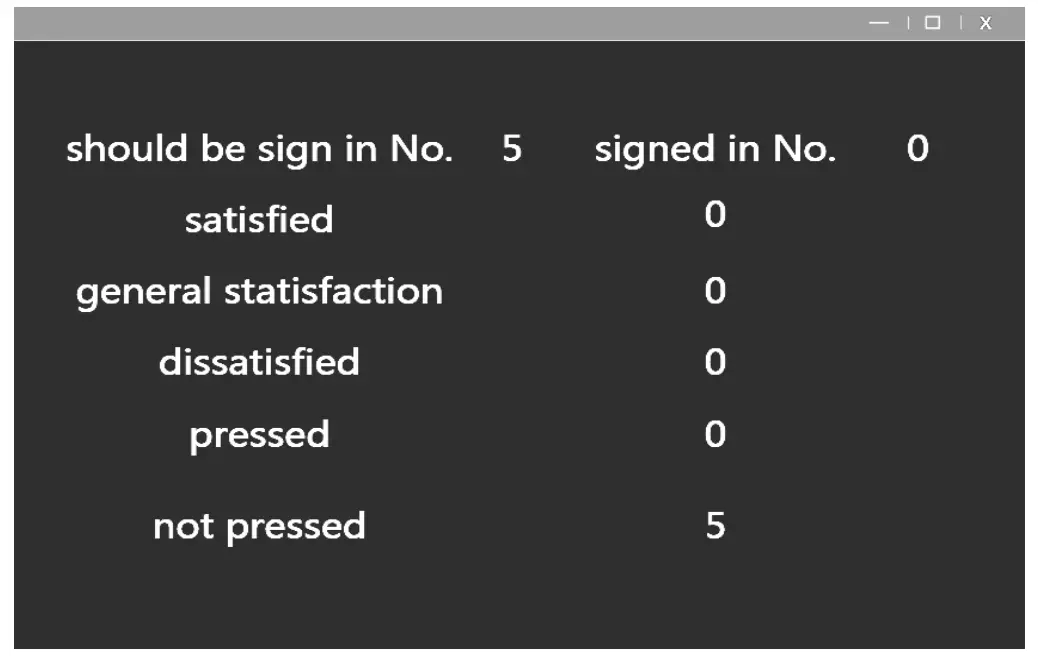This screenshot has width=1038, height=666.
Task: Select the signed-in count 0
Action: pos(917,150)
